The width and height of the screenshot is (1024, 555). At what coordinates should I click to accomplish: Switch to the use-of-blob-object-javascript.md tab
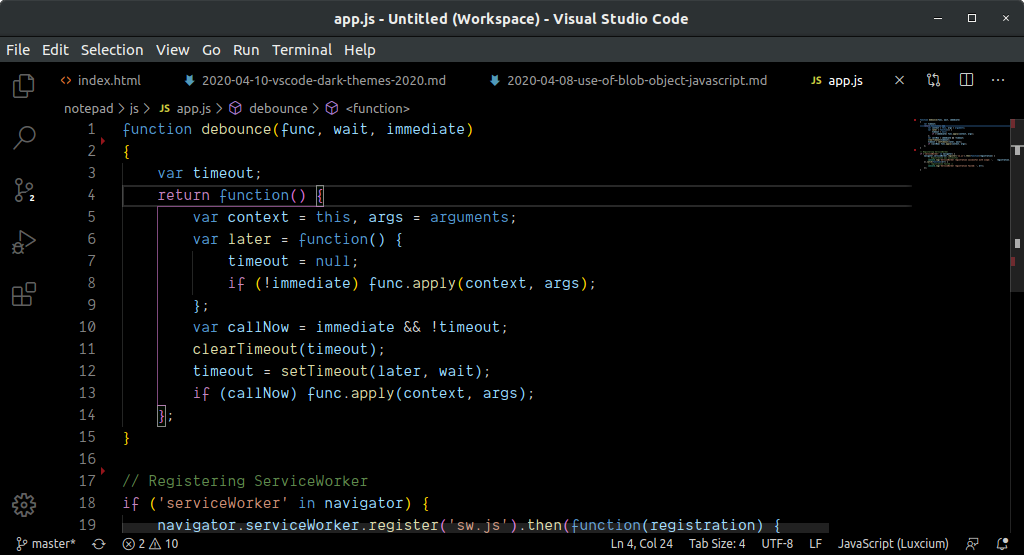[629, 80]
